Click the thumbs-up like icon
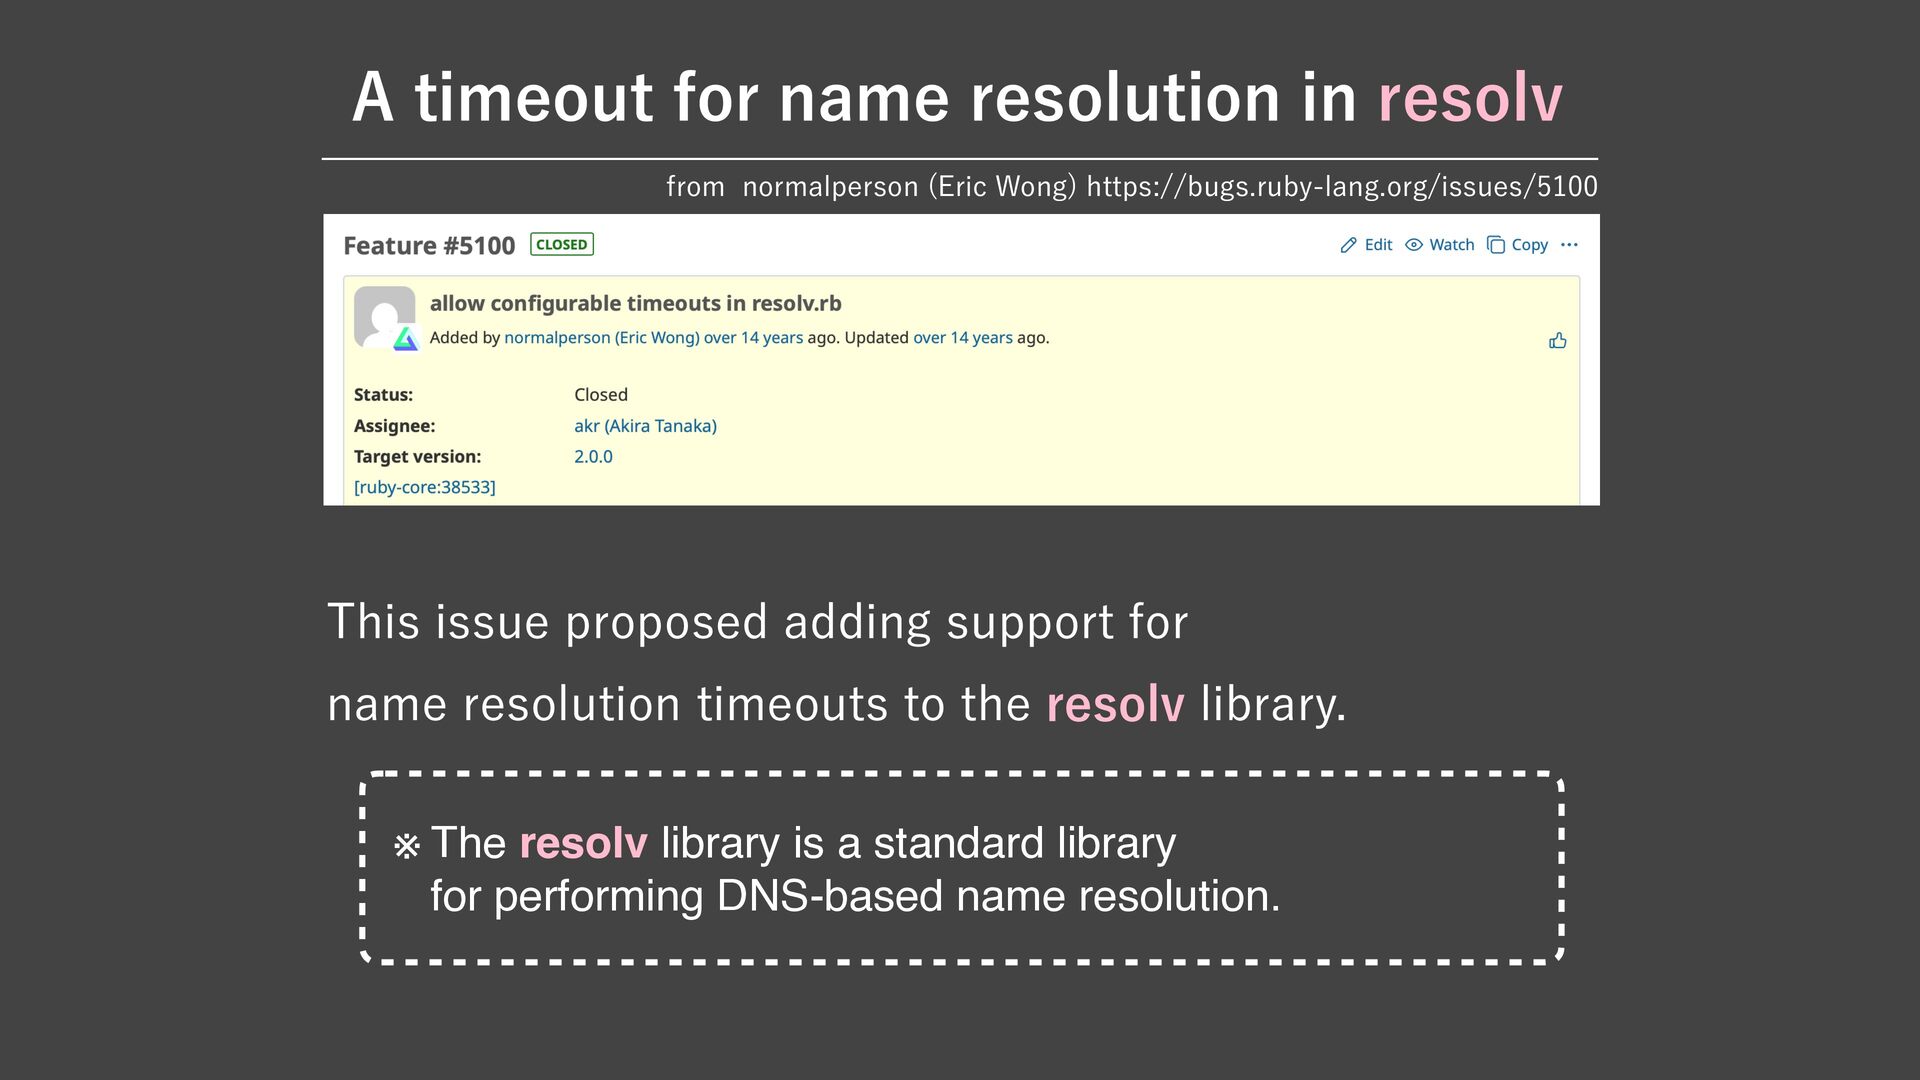 point(1557,341)
